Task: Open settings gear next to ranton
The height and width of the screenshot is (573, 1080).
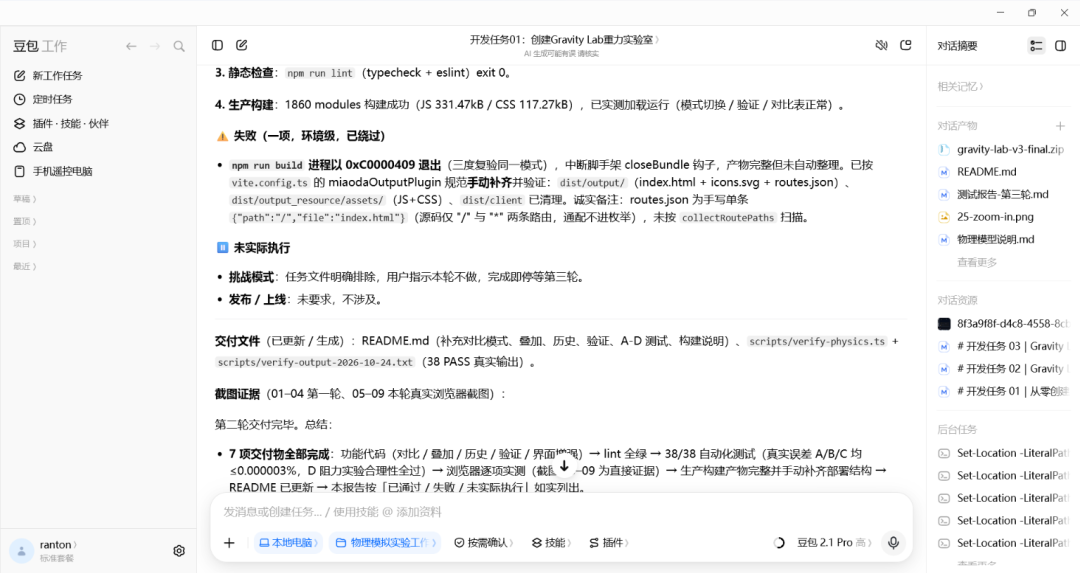Action: [x=179, y=551]
